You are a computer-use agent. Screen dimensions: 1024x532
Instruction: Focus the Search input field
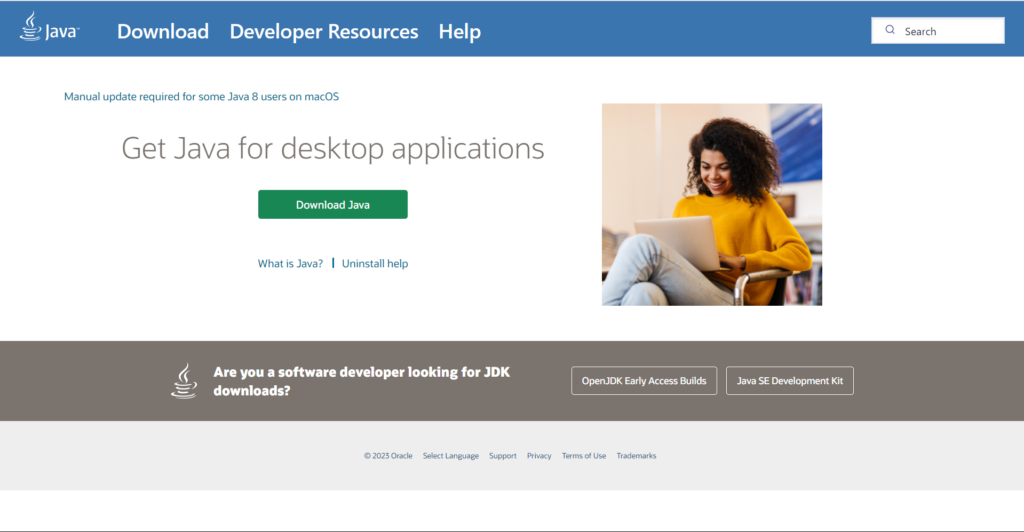(950, 31)
